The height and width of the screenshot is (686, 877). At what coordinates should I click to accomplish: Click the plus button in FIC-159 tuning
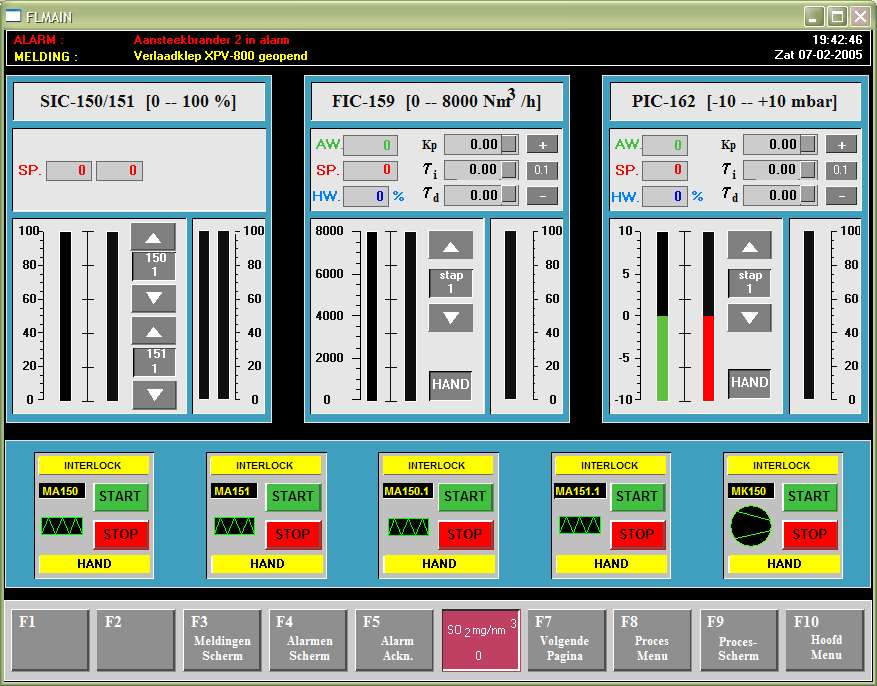point(542,144)
